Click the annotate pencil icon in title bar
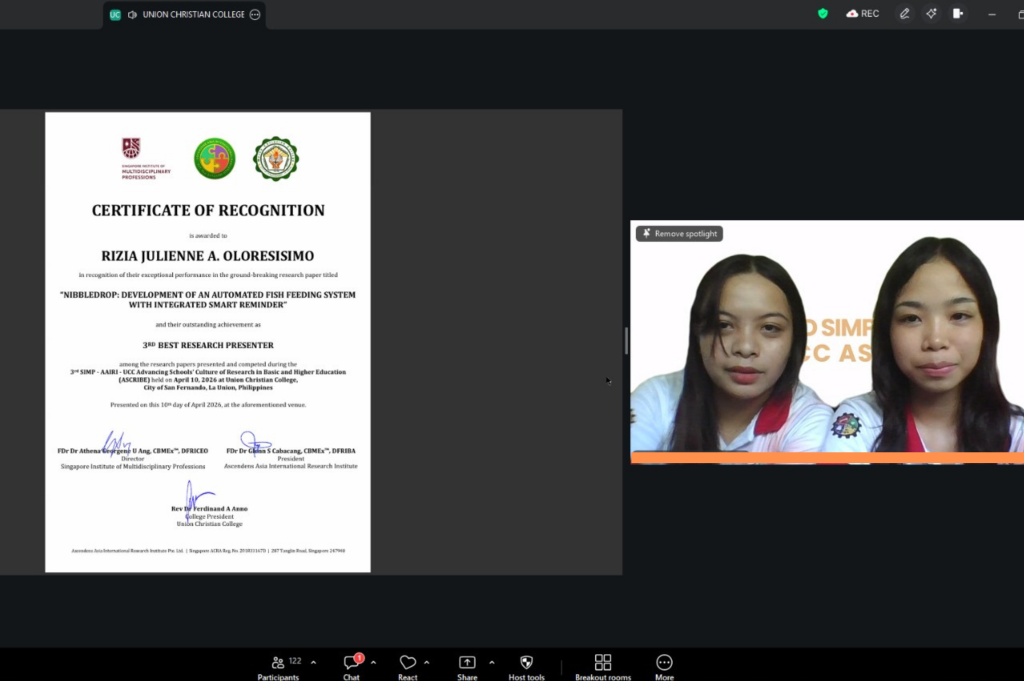This screenshot has height=681, width=1024. click(904, 14)
